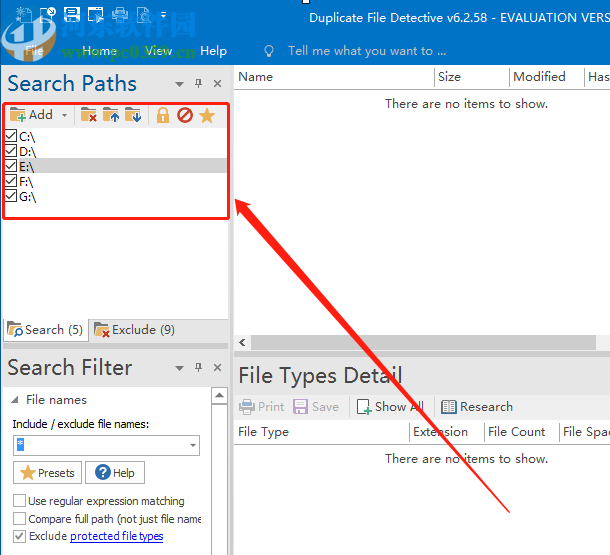Open Search Filter panel options dropdown arrow
The width and height of the screenshot is (610, 555).
point(179,368)
